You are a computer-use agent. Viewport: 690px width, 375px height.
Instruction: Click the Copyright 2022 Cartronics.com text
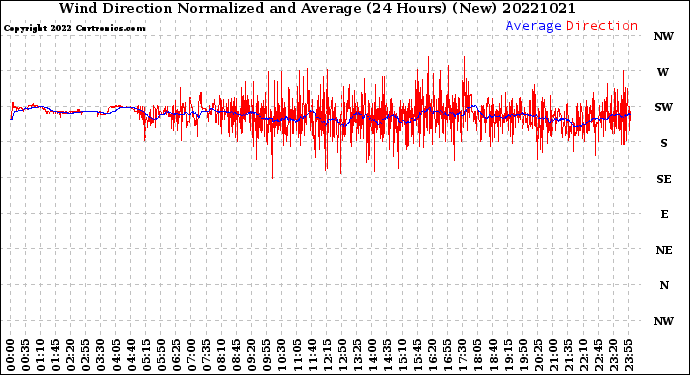75,28
